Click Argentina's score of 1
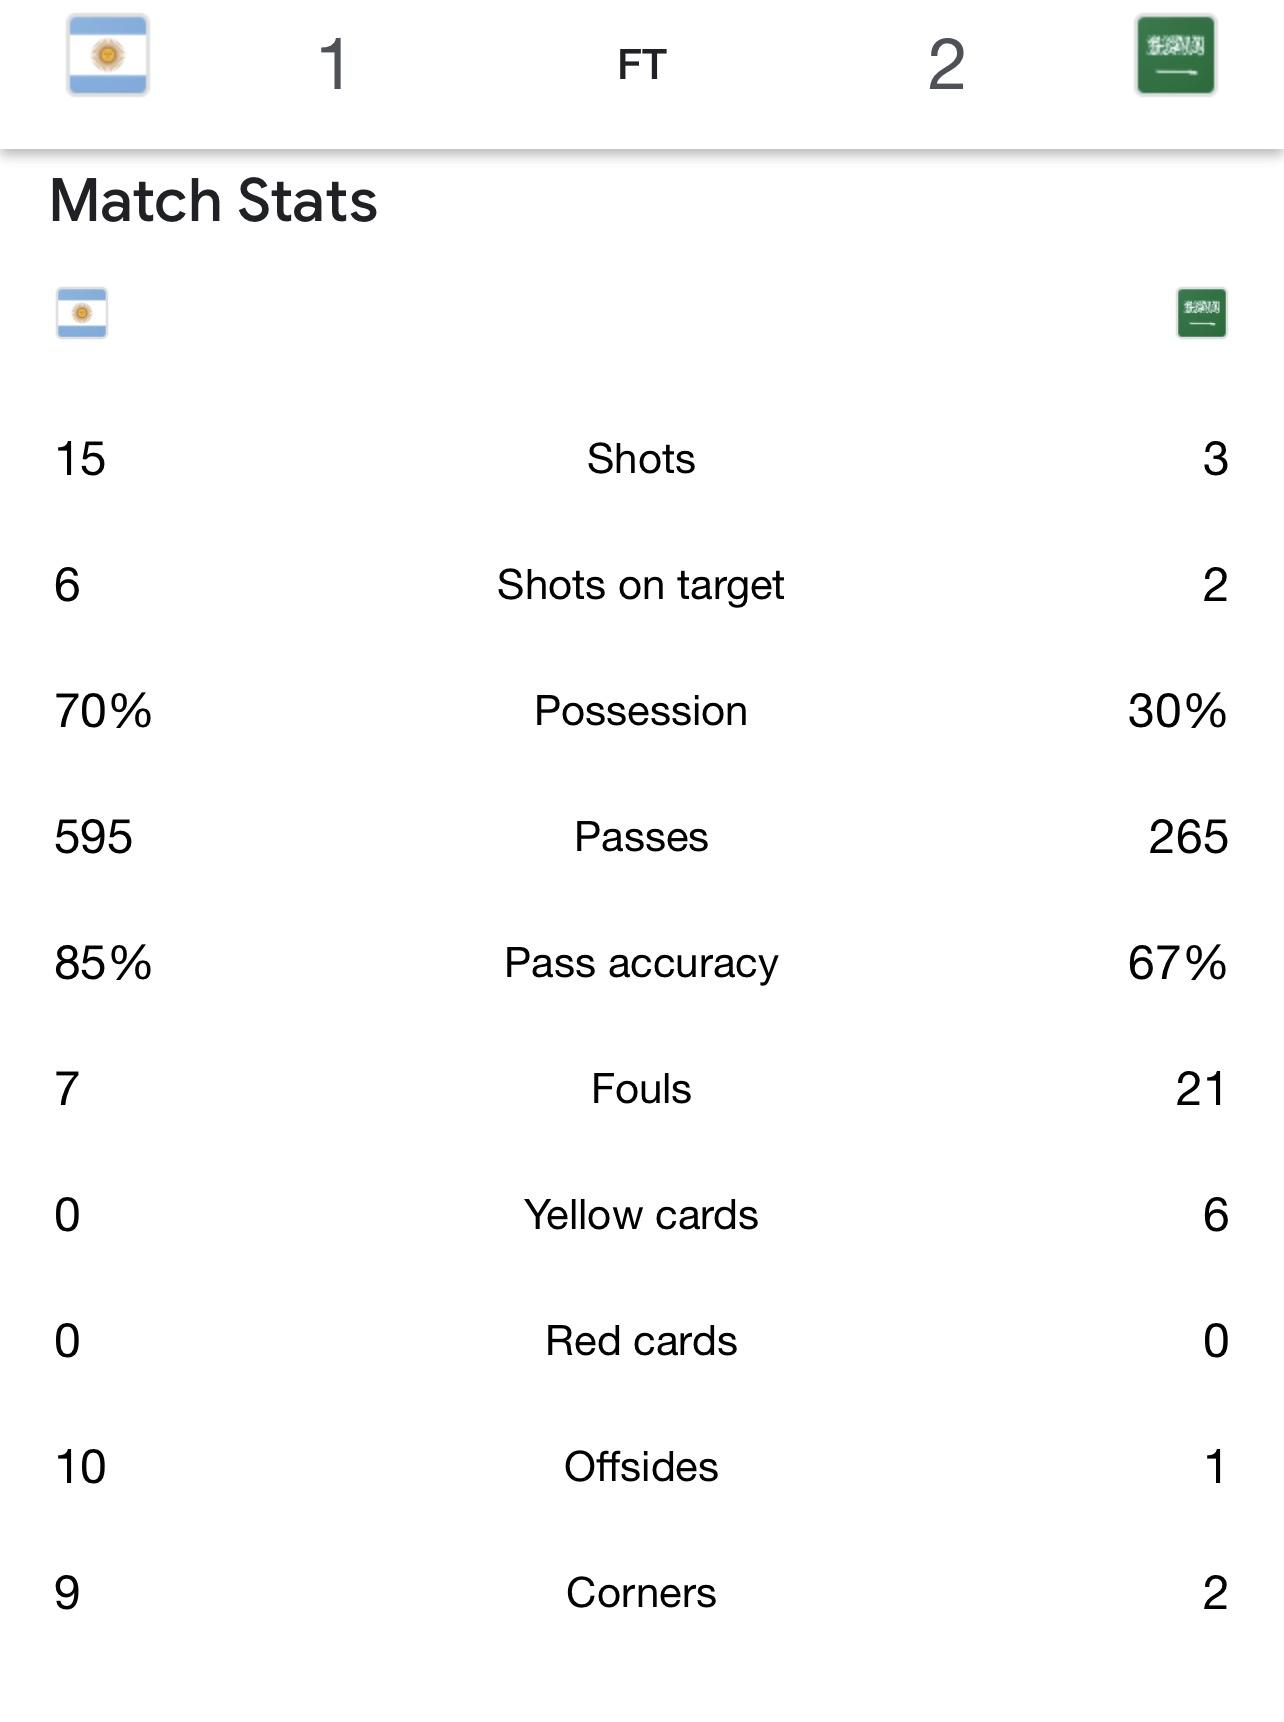Viewport: 1284px width, 1722px height. 333,65
